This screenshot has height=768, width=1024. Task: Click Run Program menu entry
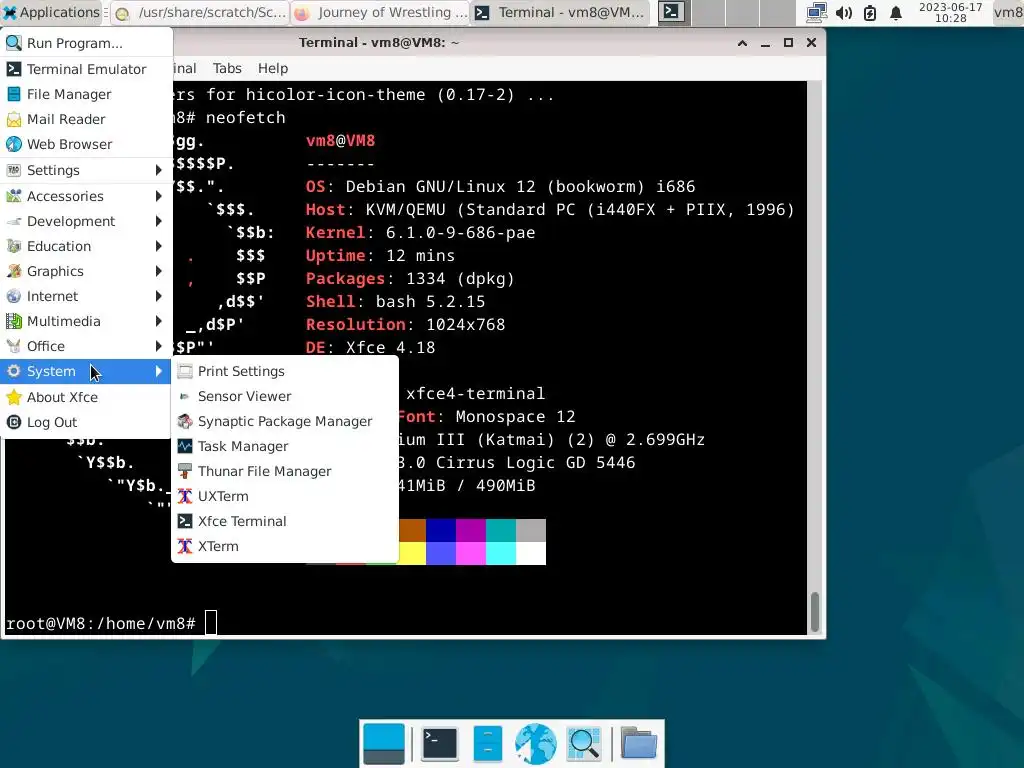86,43
